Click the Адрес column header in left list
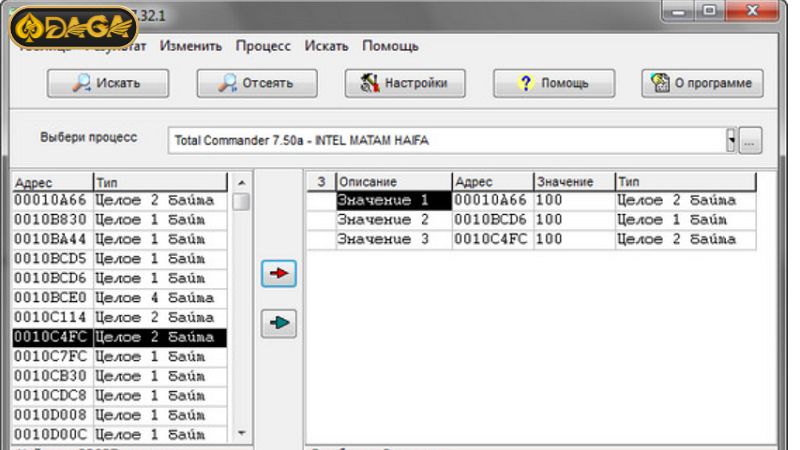 click(53, 182)
